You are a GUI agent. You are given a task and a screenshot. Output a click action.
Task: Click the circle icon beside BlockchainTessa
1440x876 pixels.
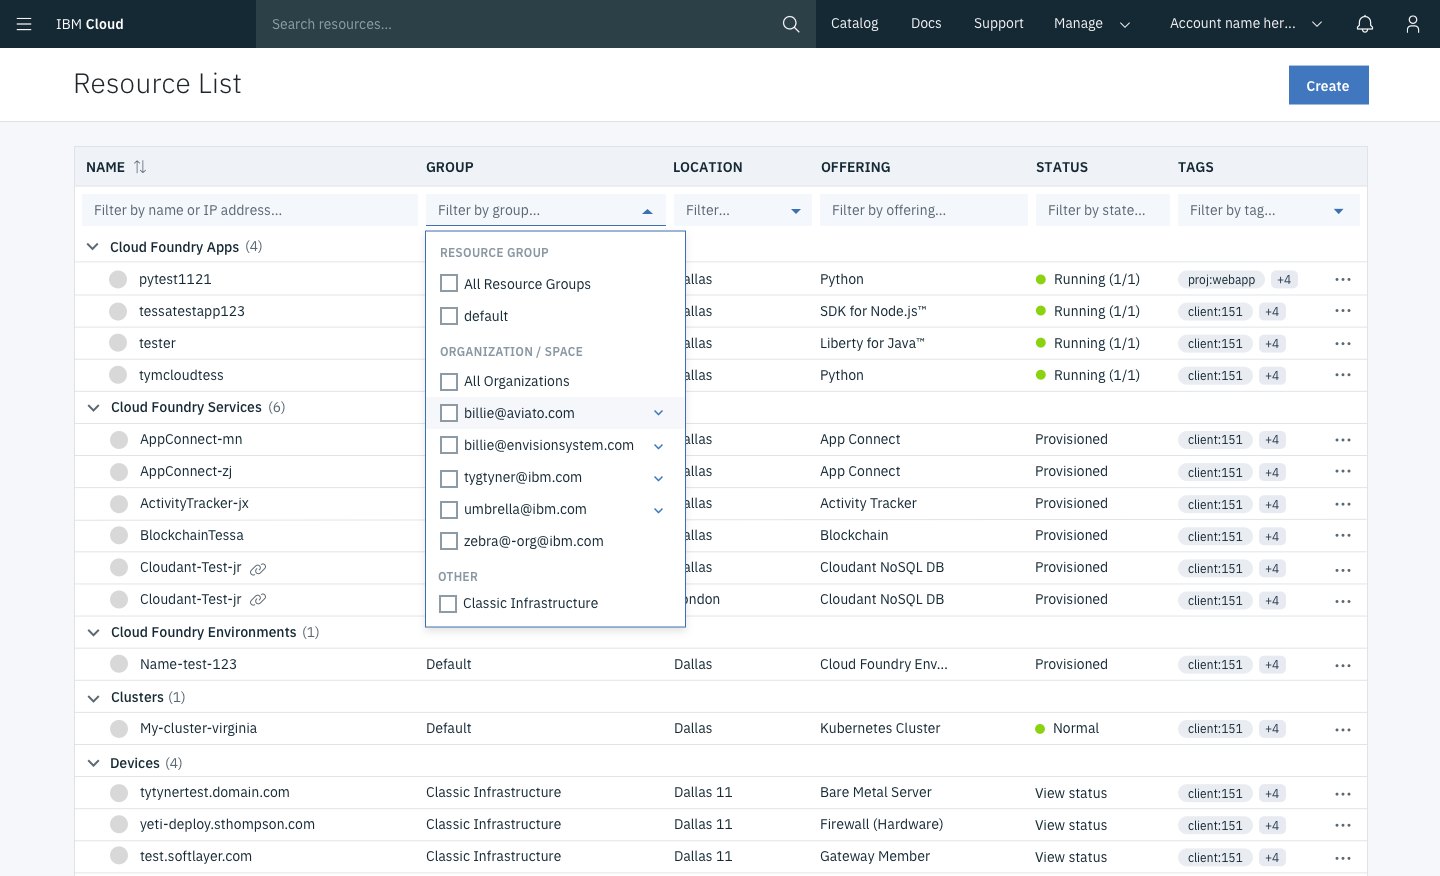click(119, 535)
